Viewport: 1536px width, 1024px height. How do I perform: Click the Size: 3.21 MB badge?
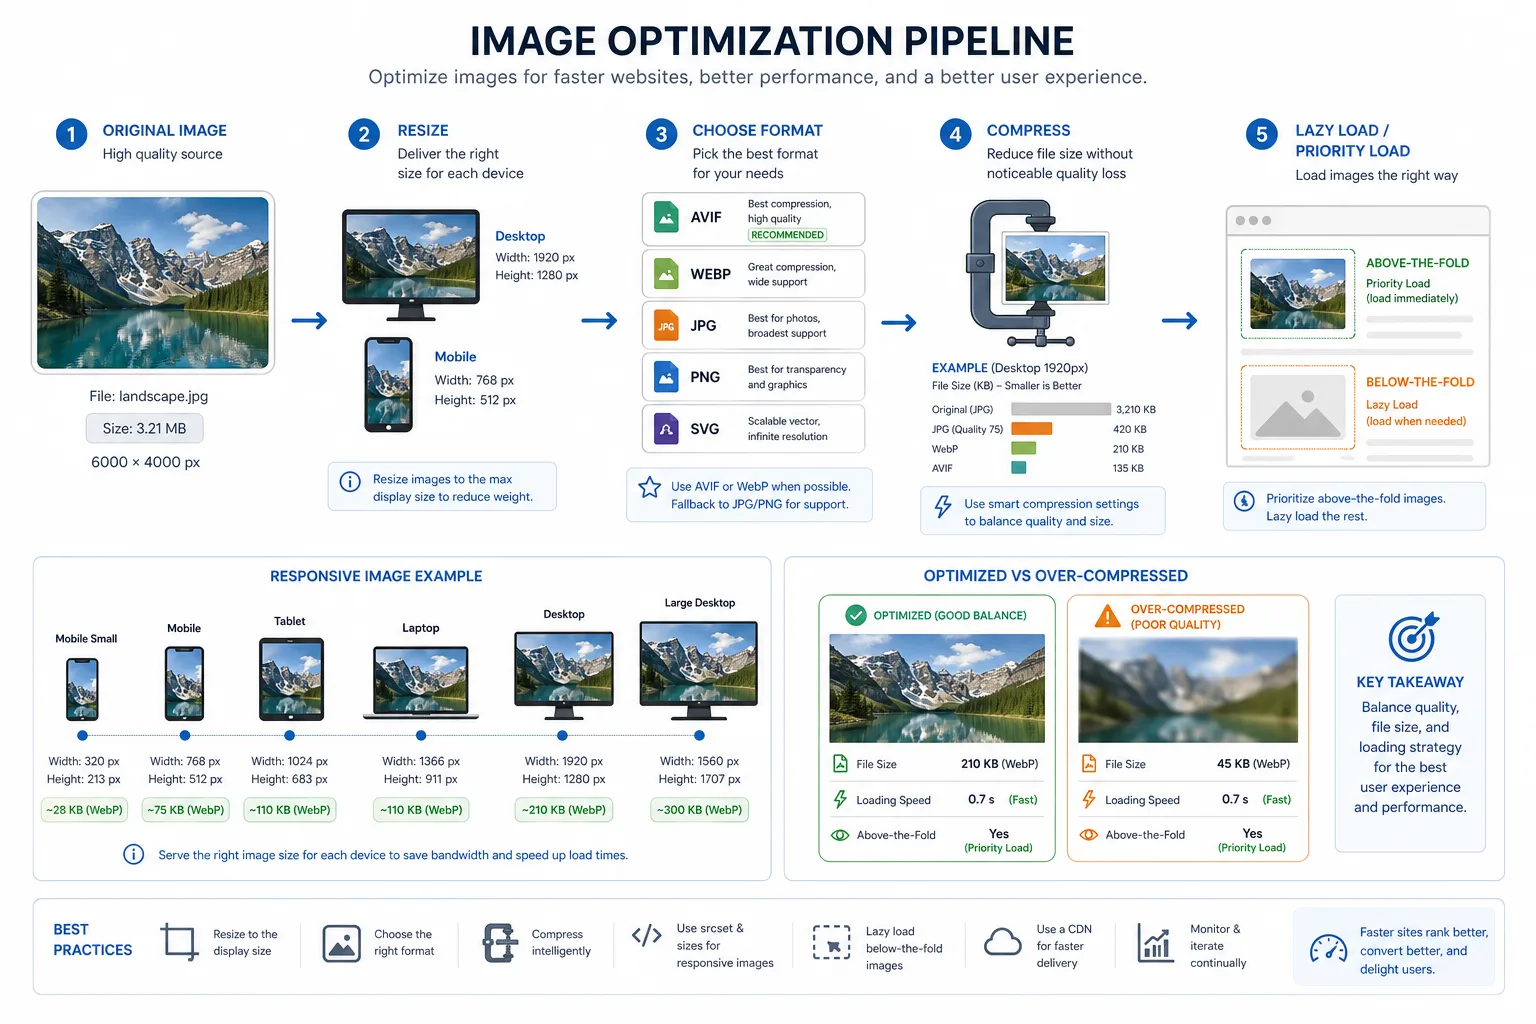click(145, 428)
